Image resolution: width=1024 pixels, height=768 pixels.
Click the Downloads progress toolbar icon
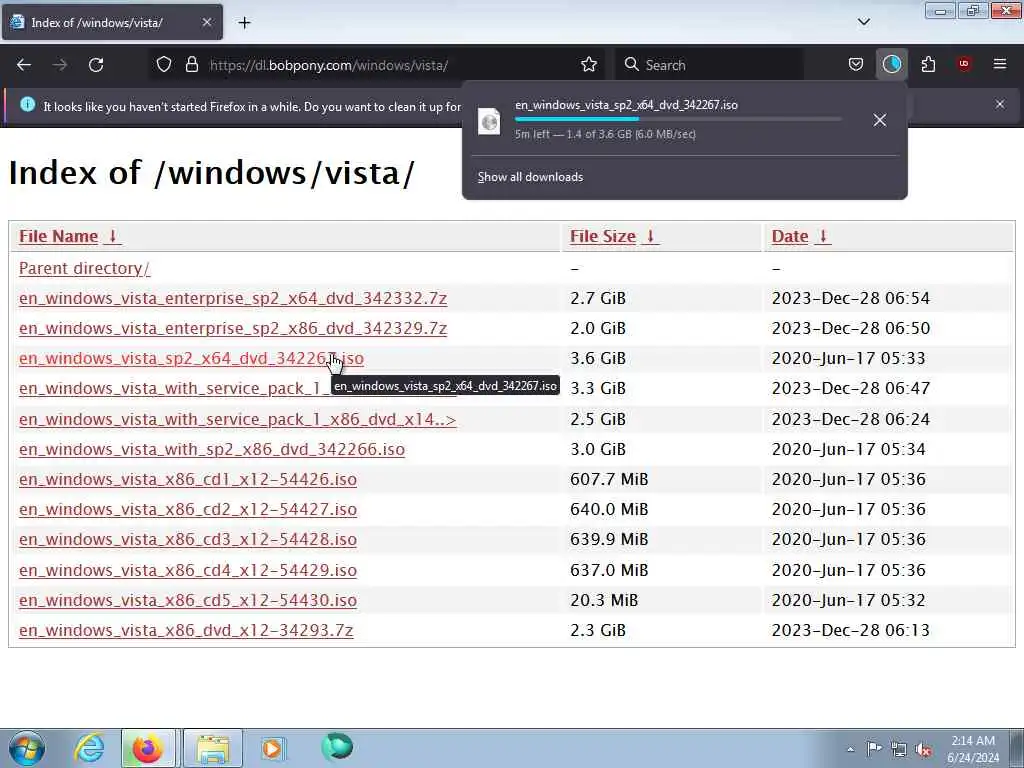coord(891,65)
